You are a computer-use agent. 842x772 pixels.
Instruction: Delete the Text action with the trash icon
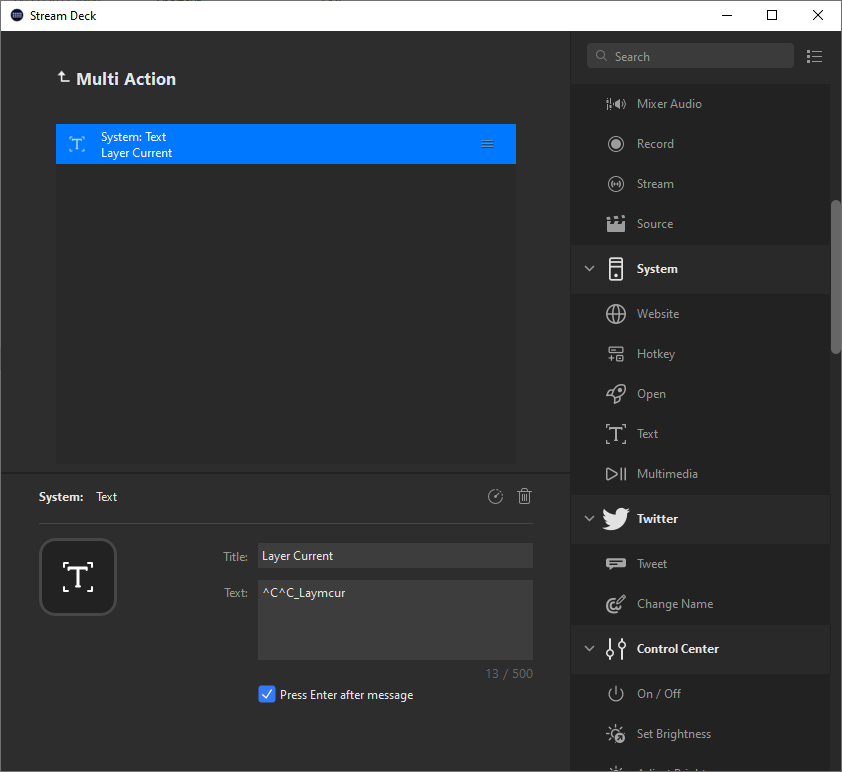pos(524,496)
